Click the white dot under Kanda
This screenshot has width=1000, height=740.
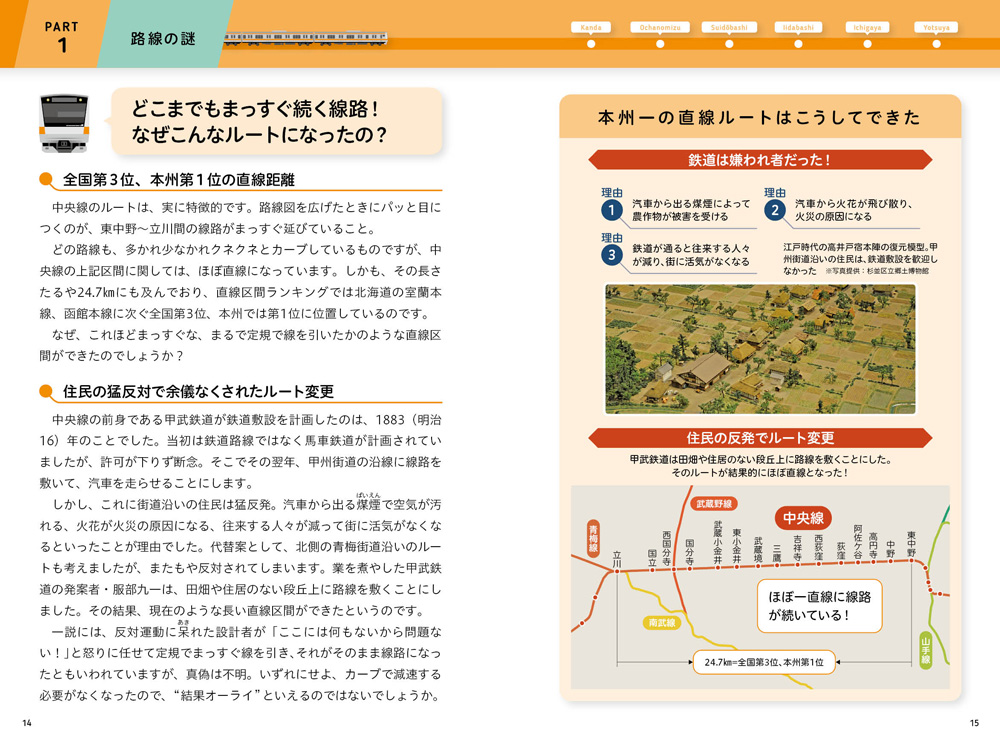591,44
